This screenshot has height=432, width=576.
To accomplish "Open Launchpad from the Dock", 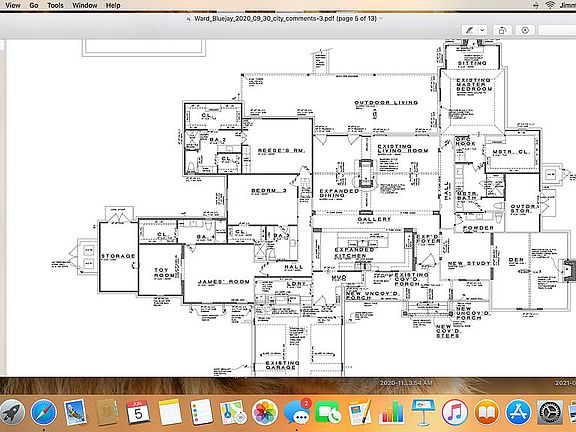I will (11, 412).
